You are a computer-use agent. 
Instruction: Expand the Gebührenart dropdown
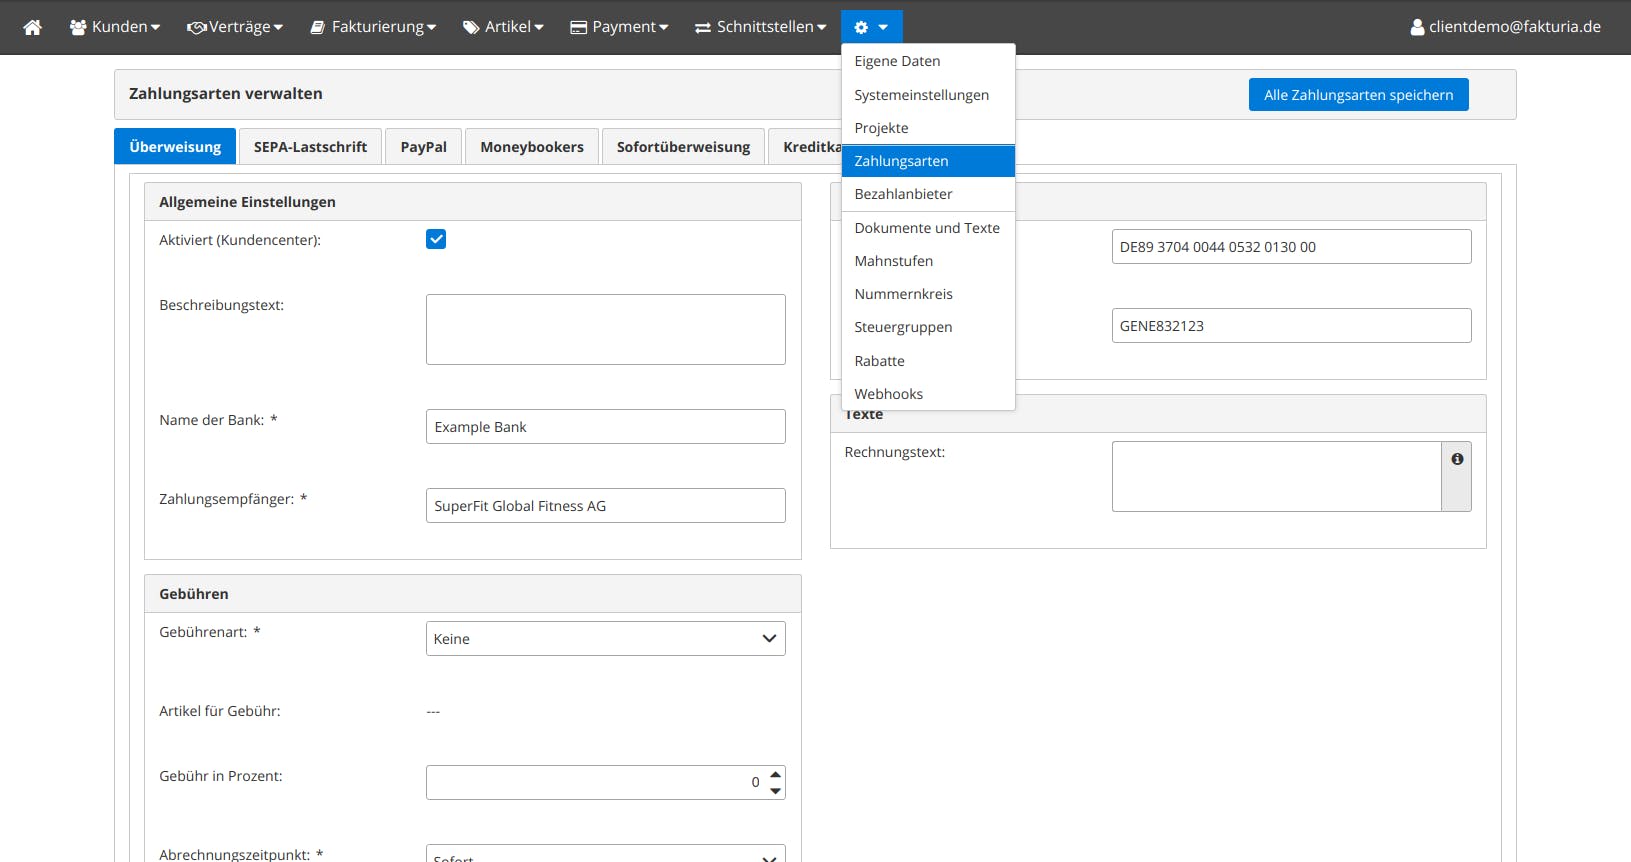[x=605, y=639]
